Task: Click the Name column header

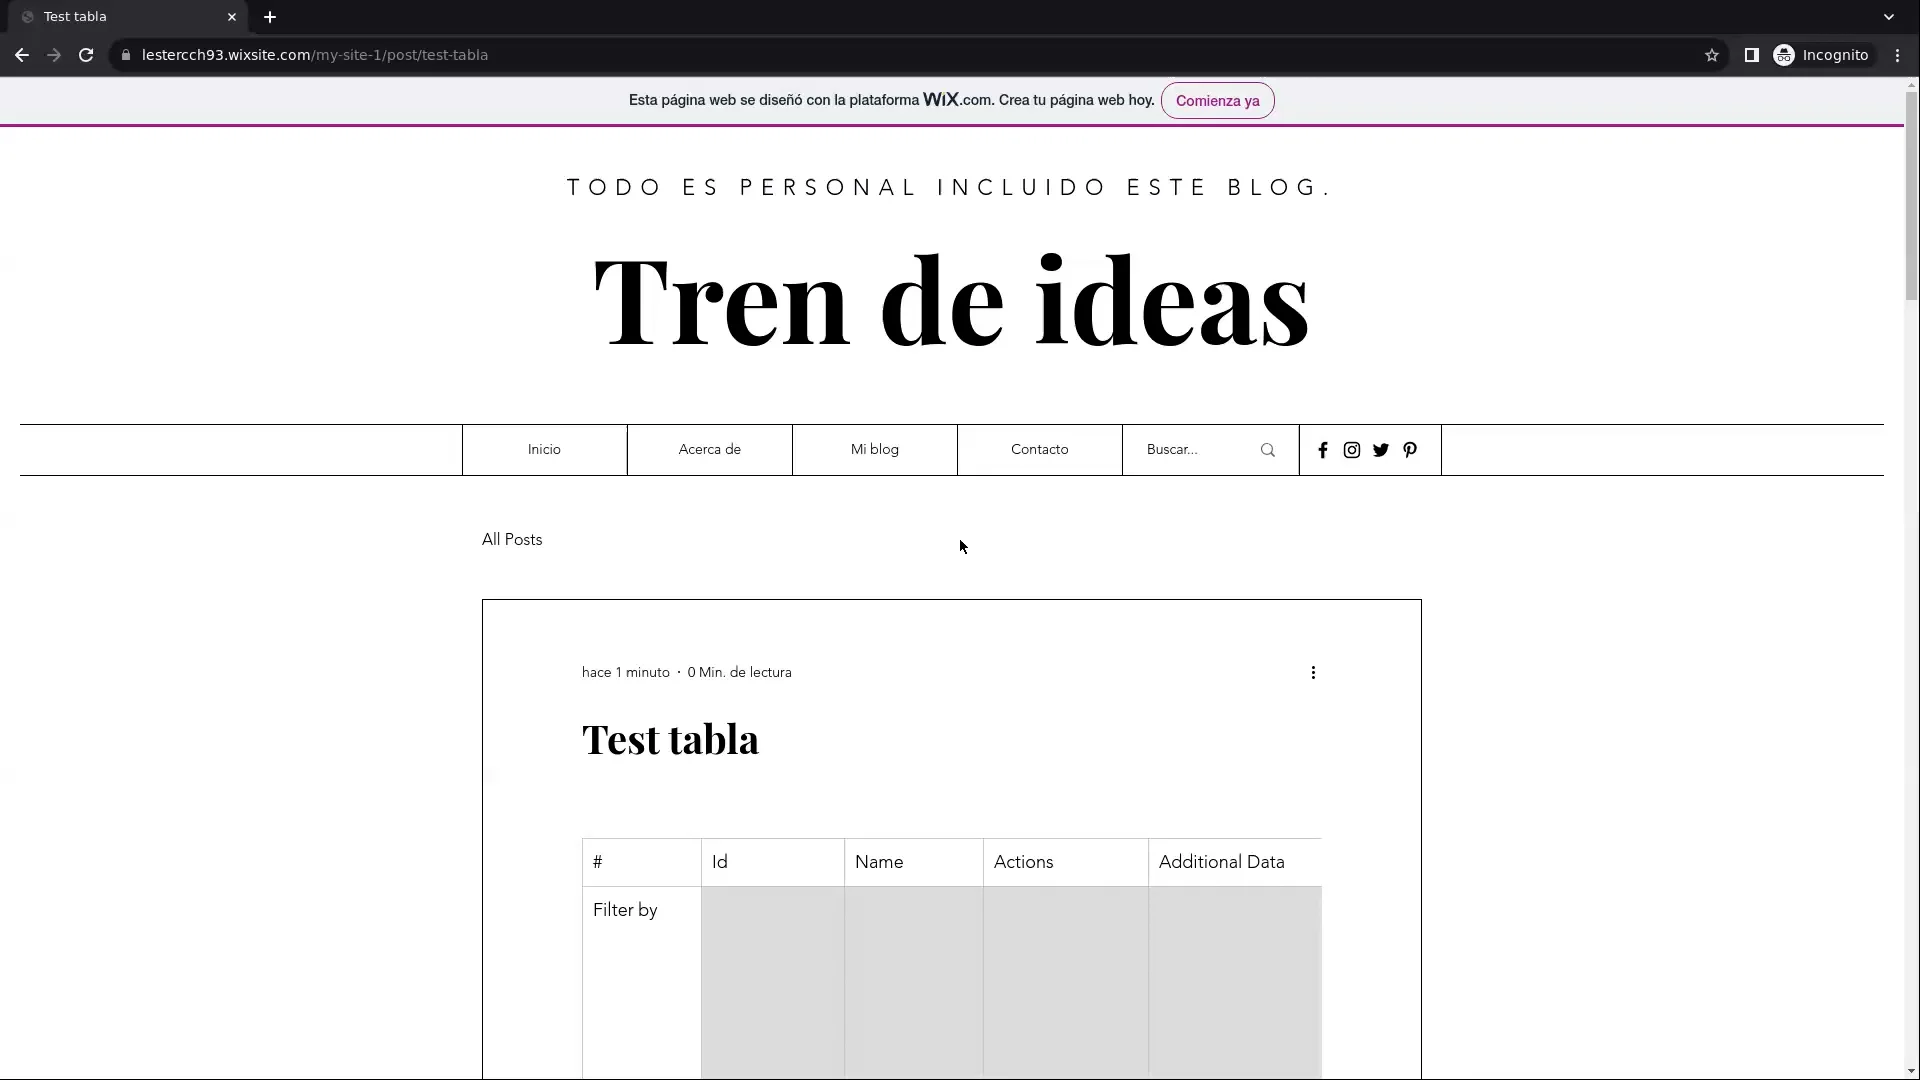Action: point(914,862)
